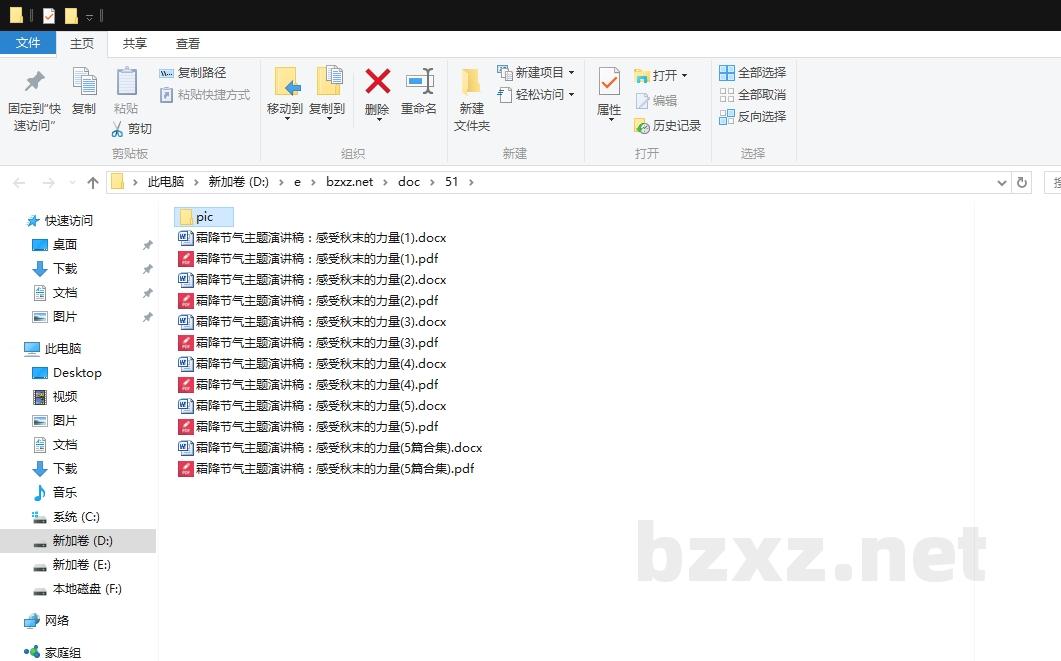Click the Copy icon in clipboard group
The height and width of the screenshot is (661, 1061).
(x=84, y=82)
